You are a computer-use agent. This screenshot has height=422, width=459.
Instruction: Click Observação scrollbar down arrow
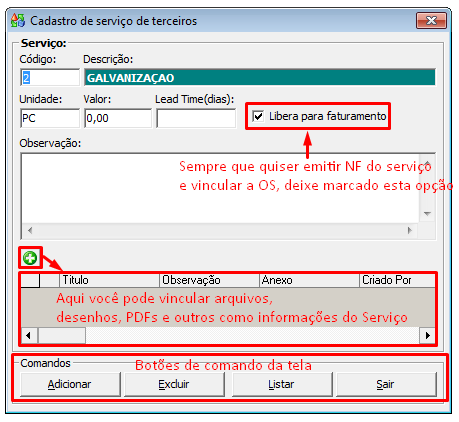(x=427, y=214)
